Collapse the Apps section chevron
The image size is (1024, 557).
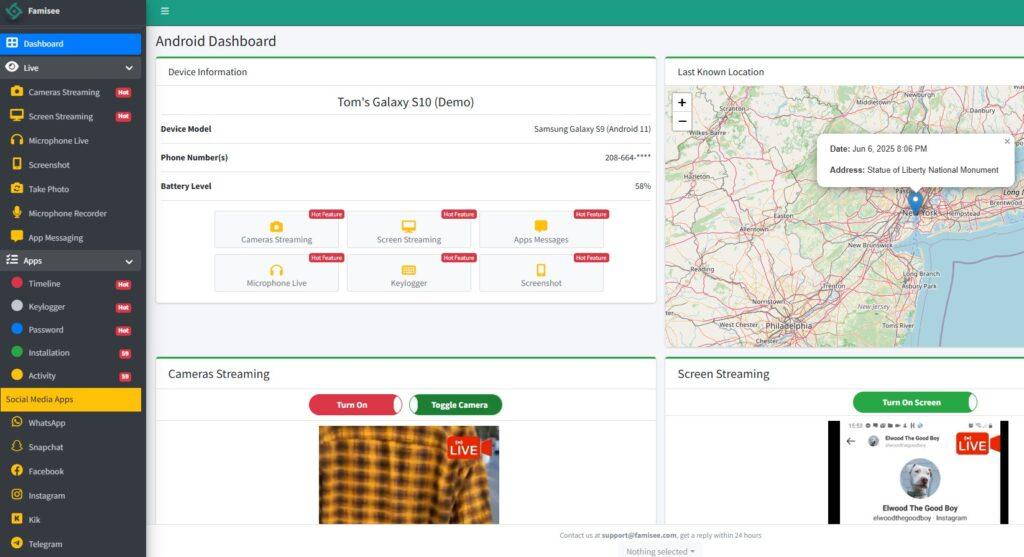coord(129,261)
